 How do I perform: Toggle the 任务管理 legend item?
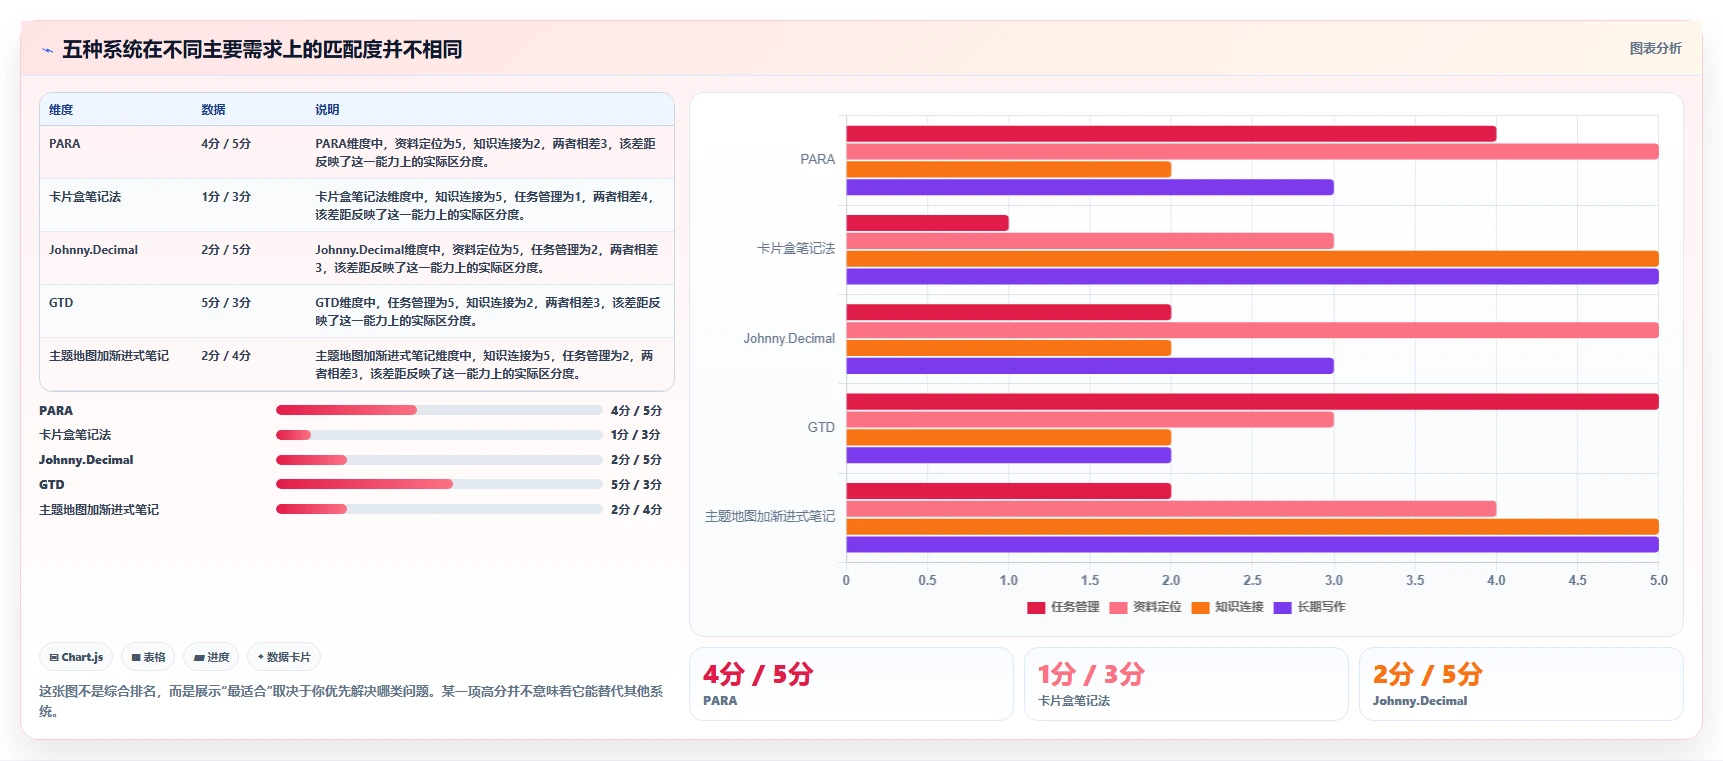[1063, 607]
